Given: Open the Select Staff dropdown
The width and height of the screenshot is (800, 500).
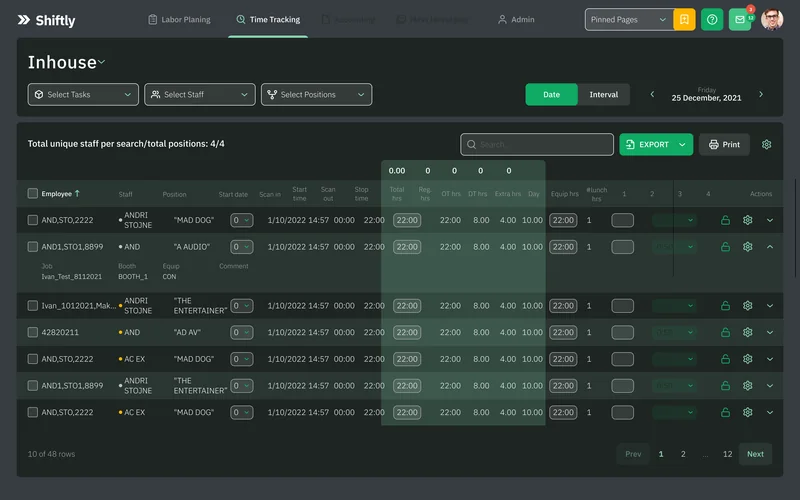Looking at the screenshot, I should [199, 94].
